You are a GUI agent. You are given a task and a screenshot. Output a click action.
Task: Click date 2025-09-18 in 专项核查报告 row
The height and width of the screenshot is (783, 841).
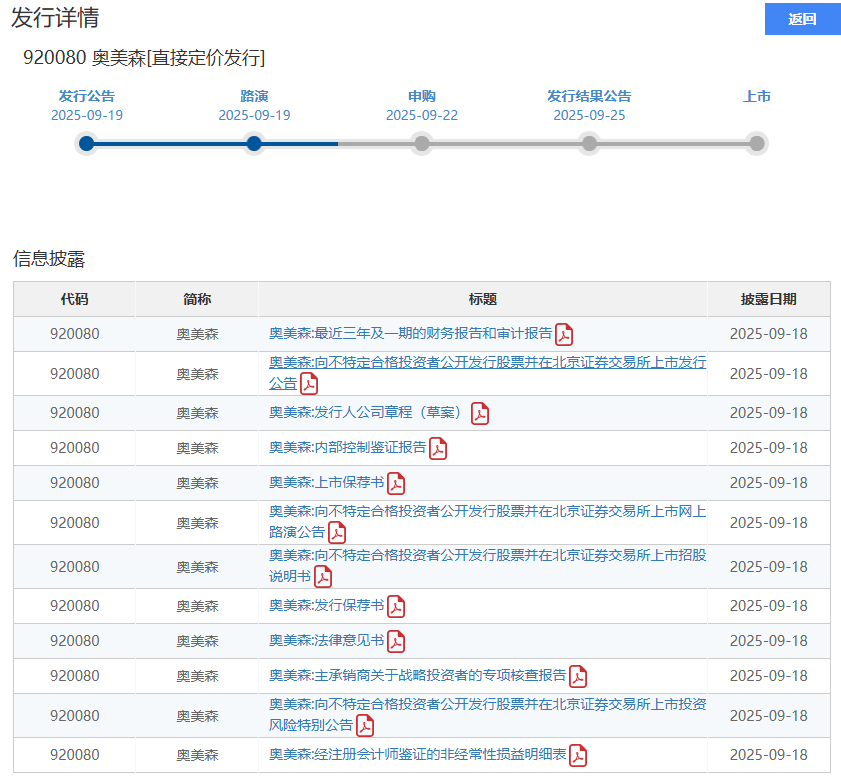click(769, 676)
